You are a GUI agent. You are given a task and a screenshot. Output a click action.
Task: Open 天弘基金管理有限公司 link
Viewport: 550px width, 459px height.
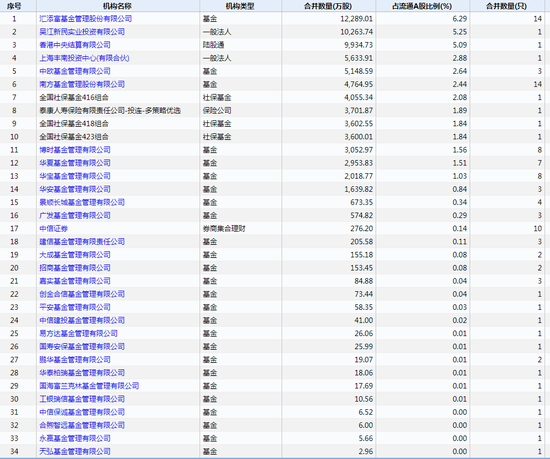(75, 451)
